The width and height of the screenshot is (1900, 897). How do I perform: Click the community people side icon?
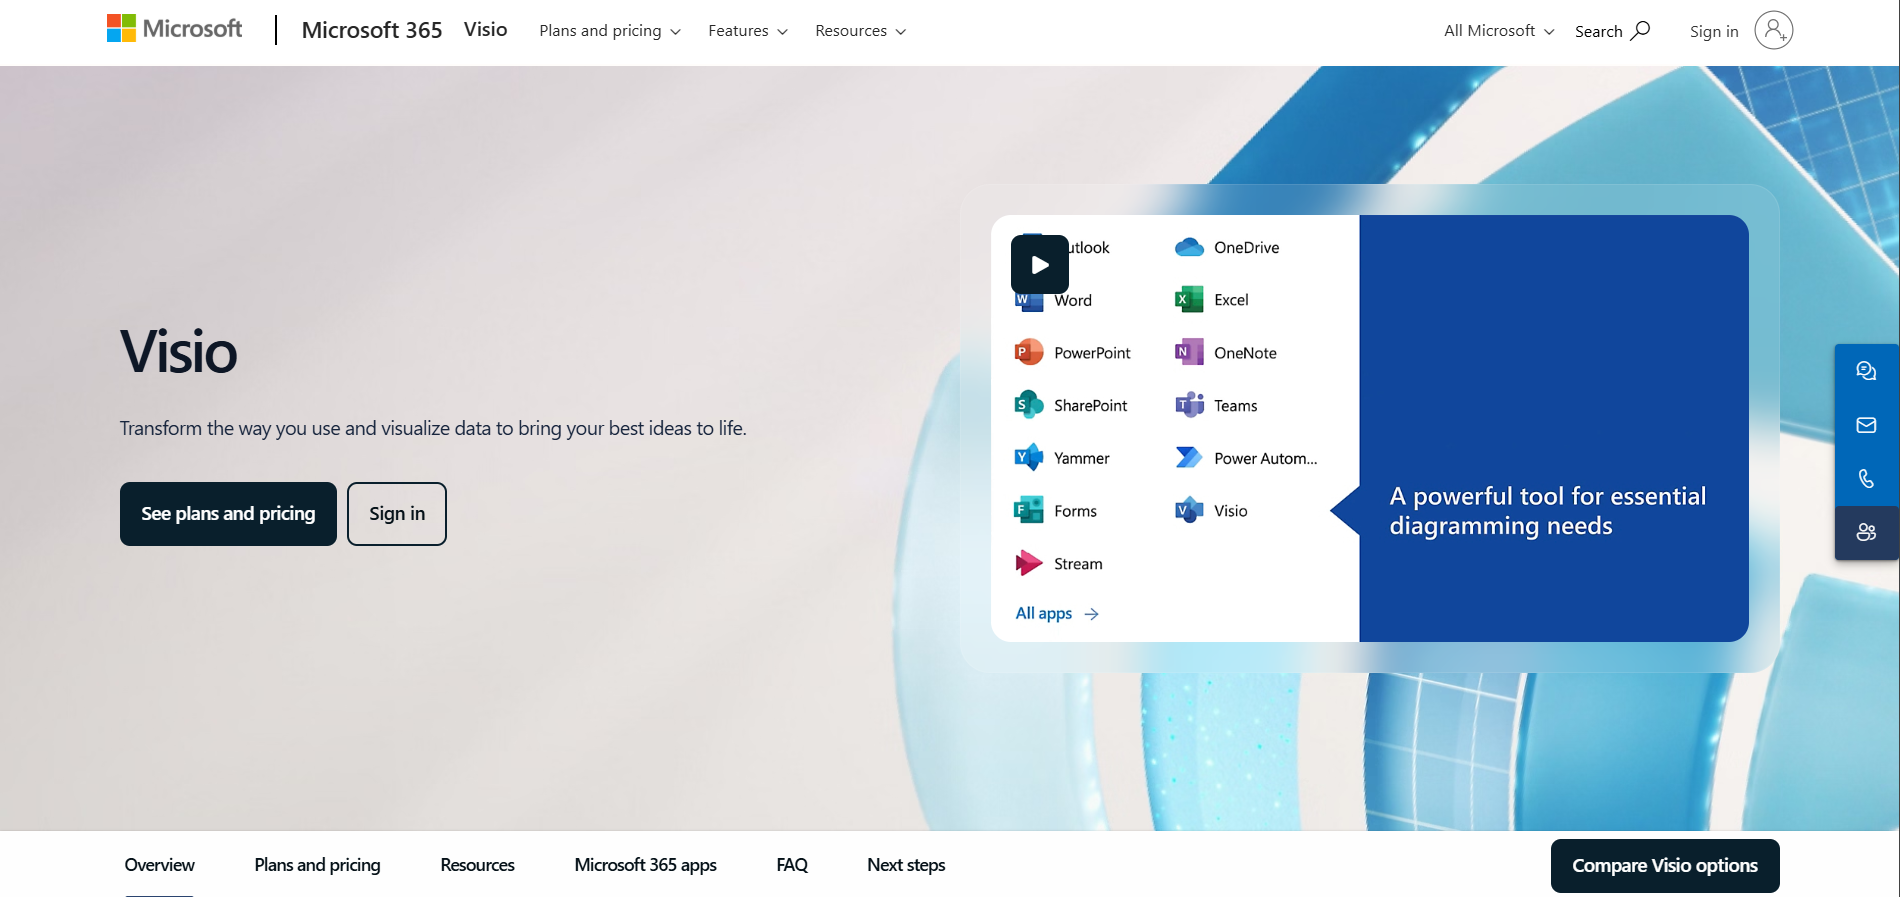click(x=1866, y=532)
